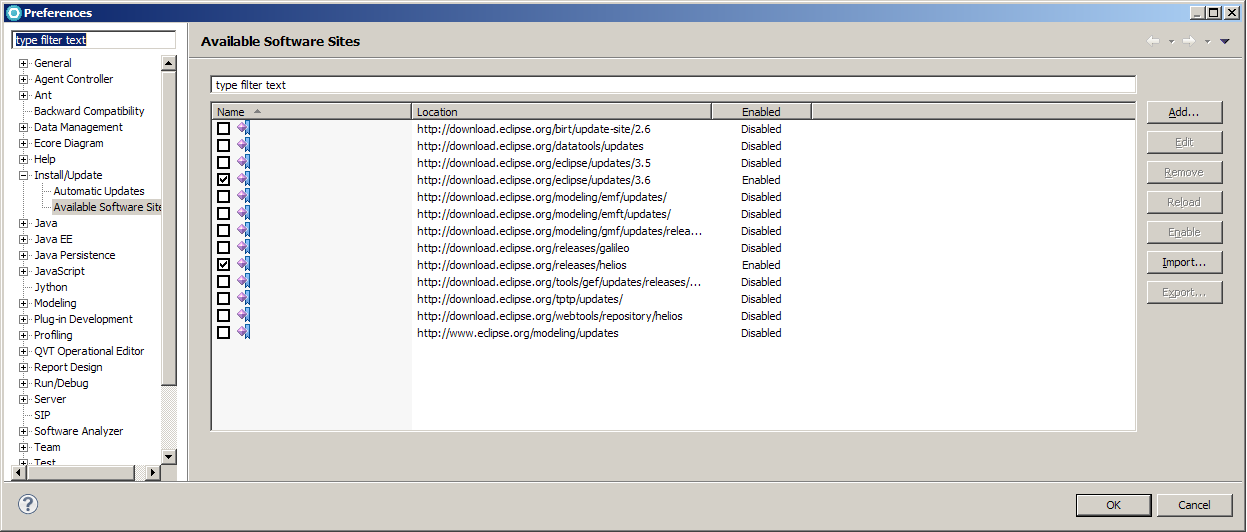Open the forward history dropdown arrow
1247x532 pixels.
point(1207,42)
